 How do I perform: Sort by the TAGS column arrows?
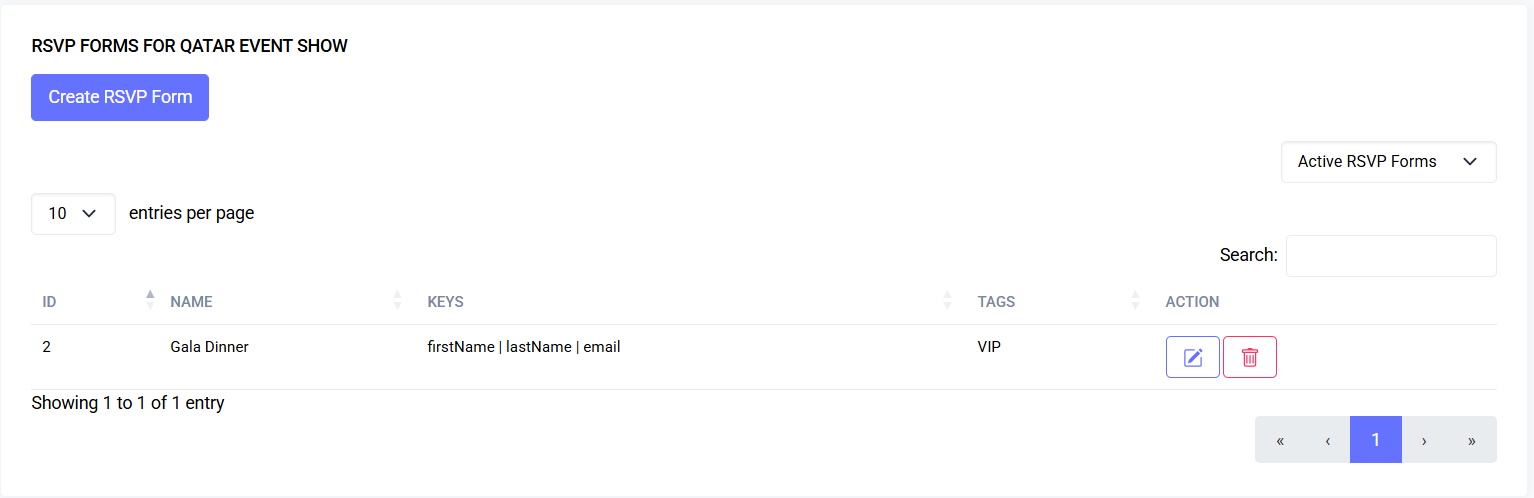click(1135, 299)
